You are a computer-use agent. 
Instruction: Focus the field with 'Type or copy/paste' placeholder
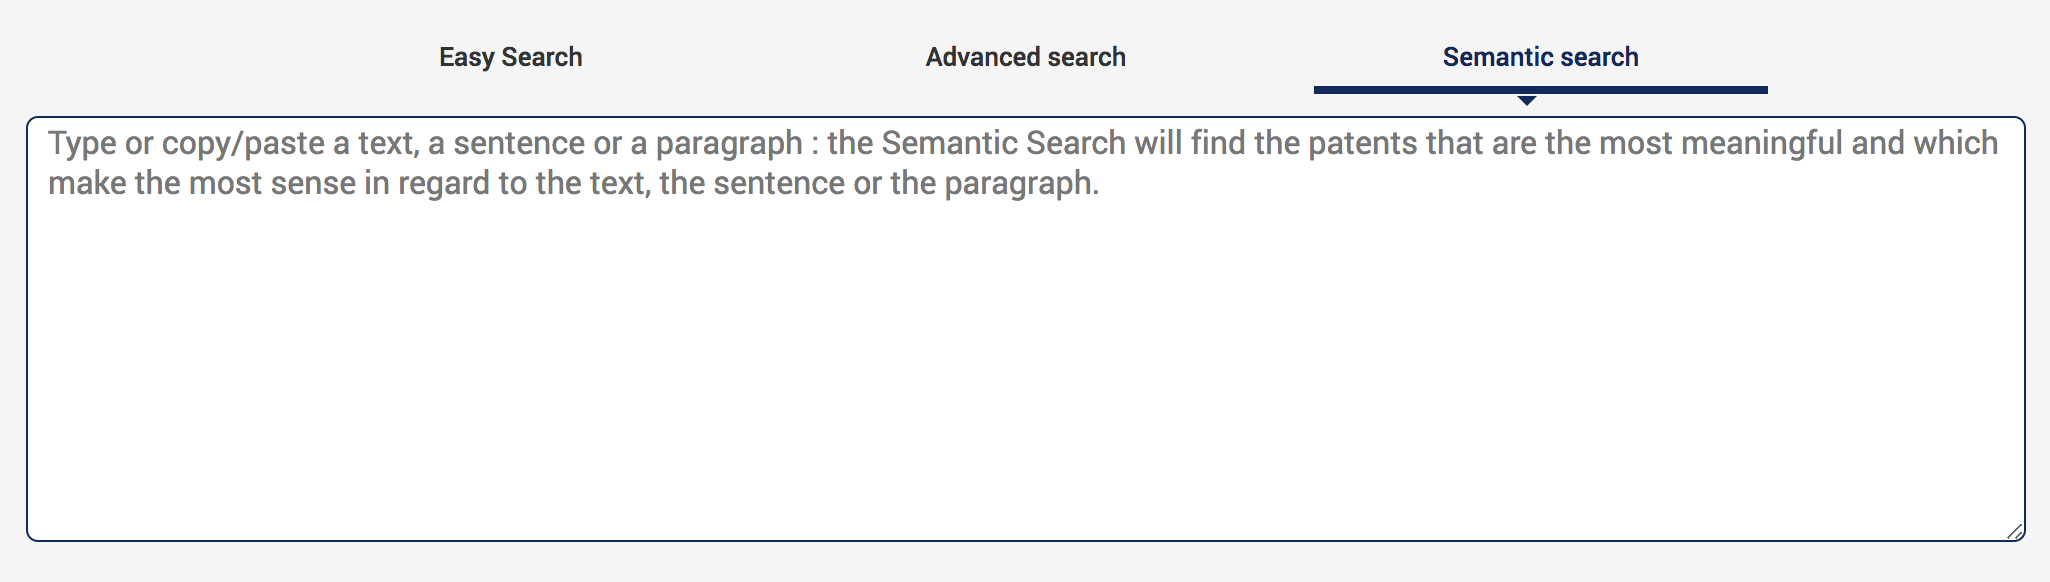[1025, 300]
